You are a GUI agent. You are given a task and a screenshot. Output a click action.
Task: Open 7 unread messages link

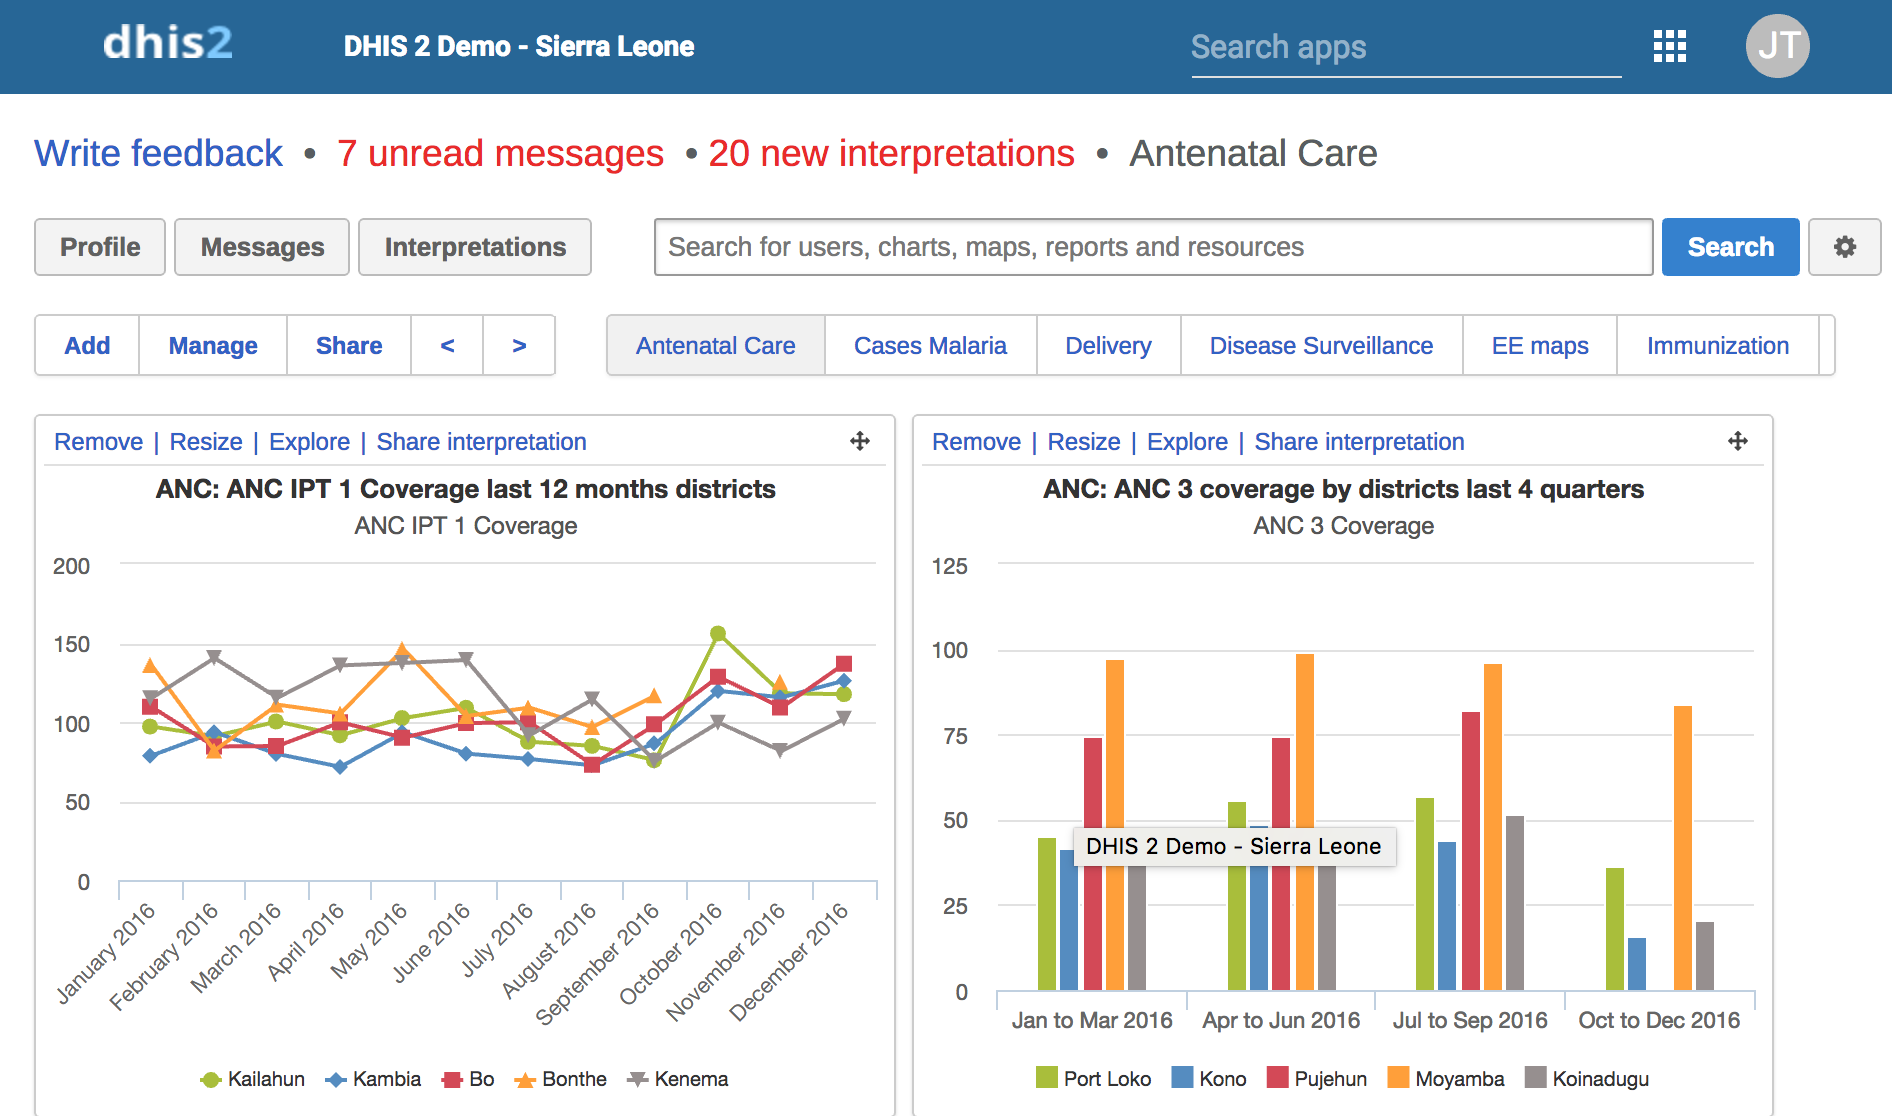[500, 154]
